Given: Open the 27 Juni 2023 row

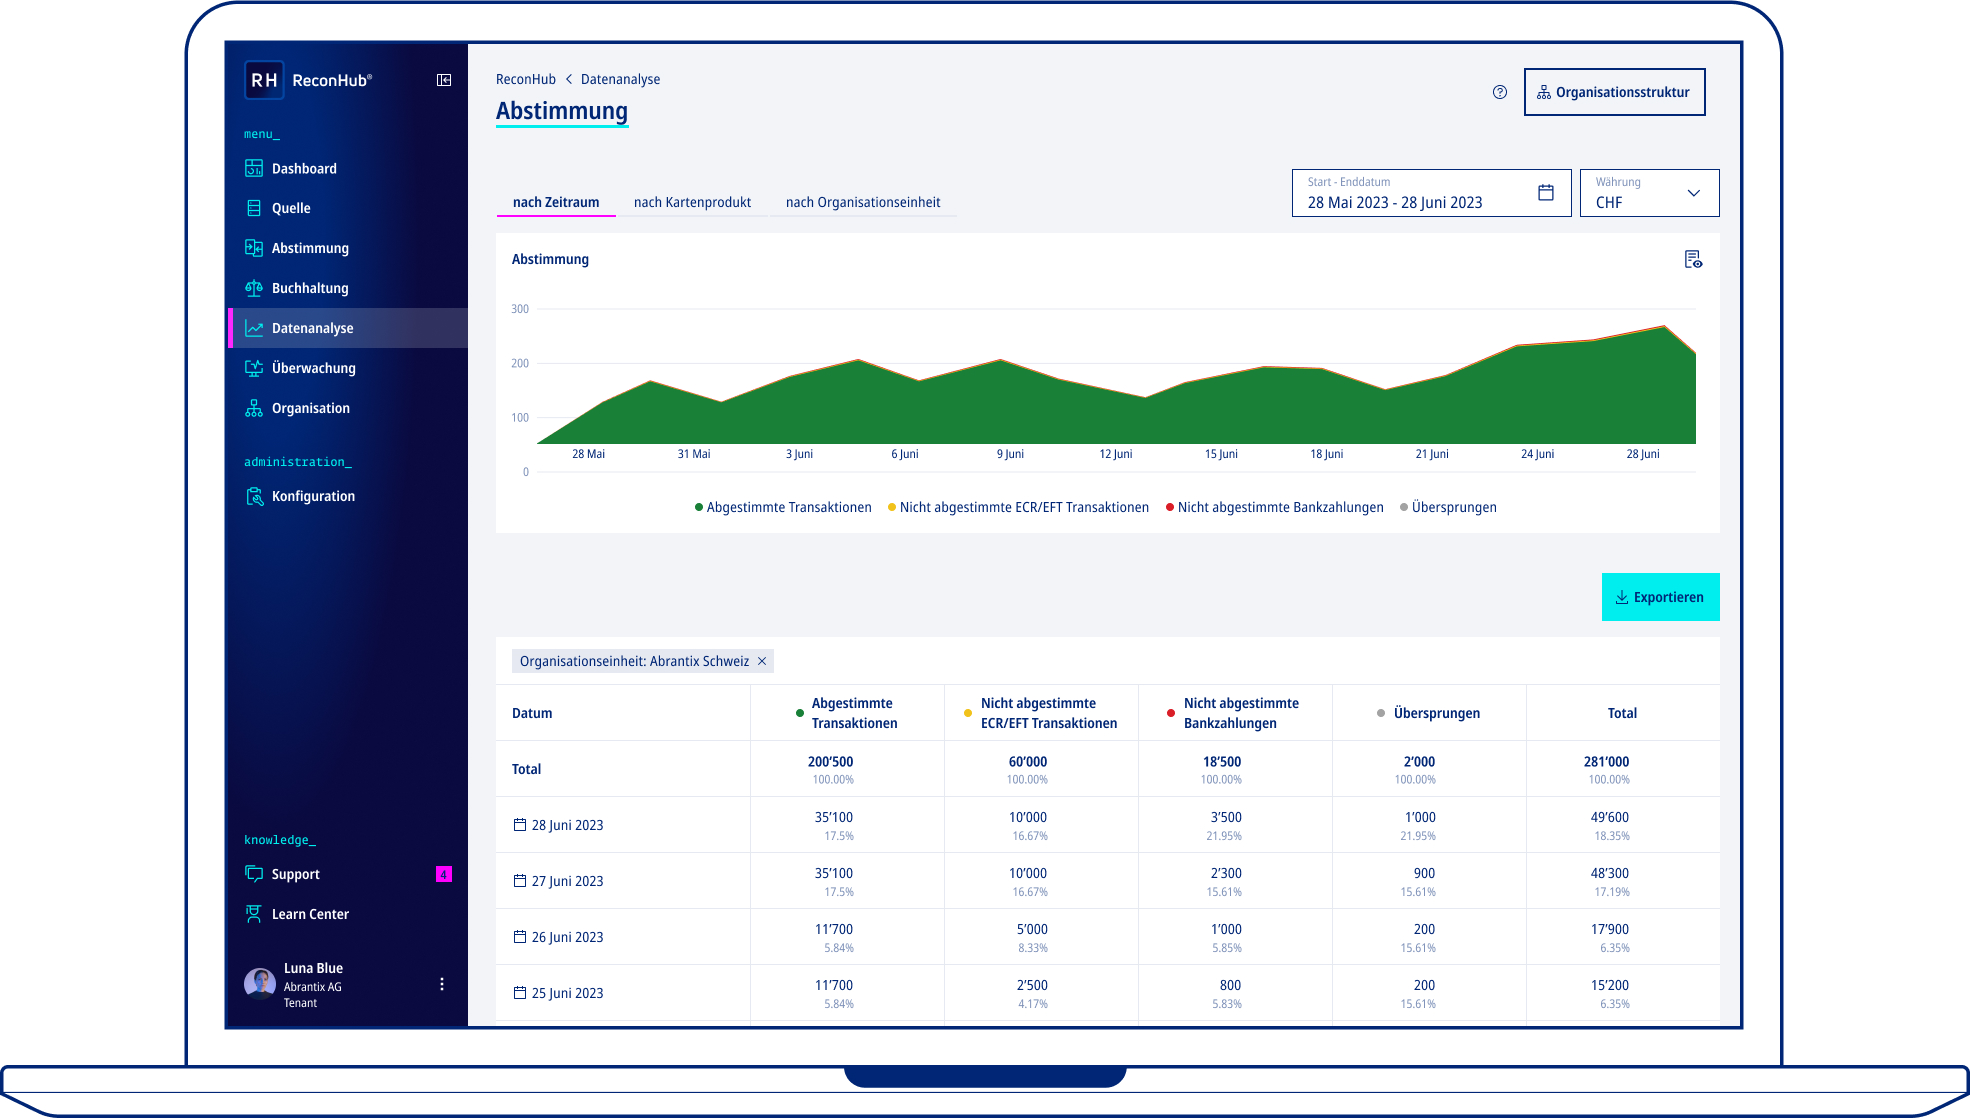Looking at the screenshot, I should coord(1108,881).
